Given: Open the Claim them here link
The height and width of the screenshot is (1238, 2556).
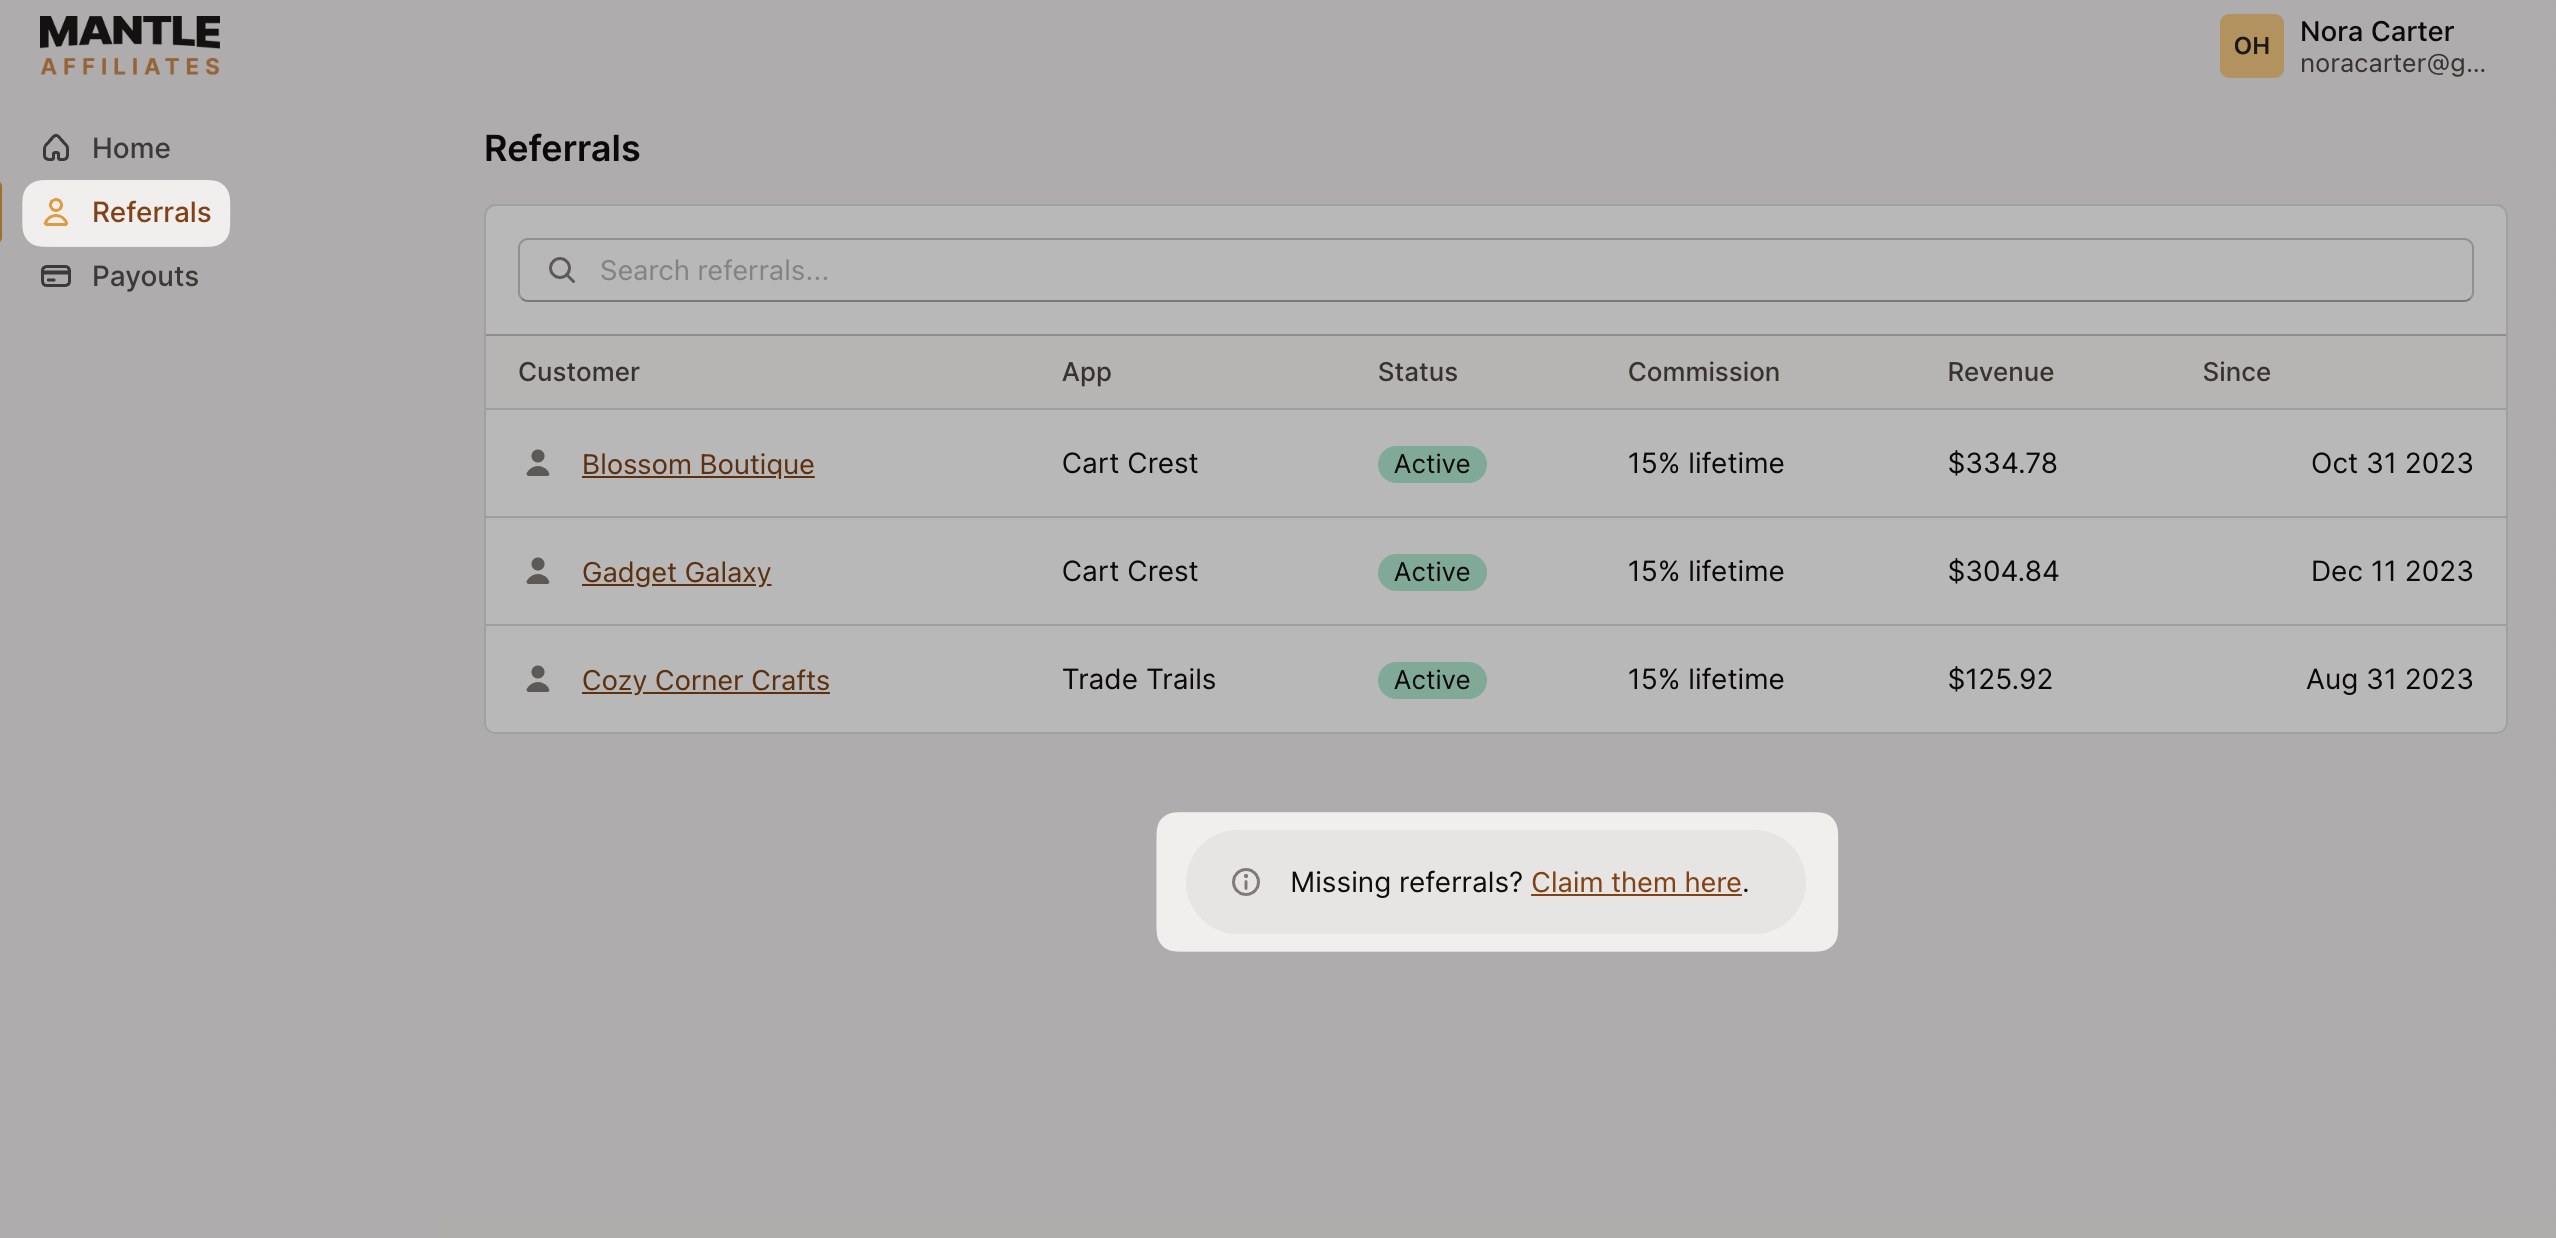Looking at the screenshot, I should [x=1636, y=882].
